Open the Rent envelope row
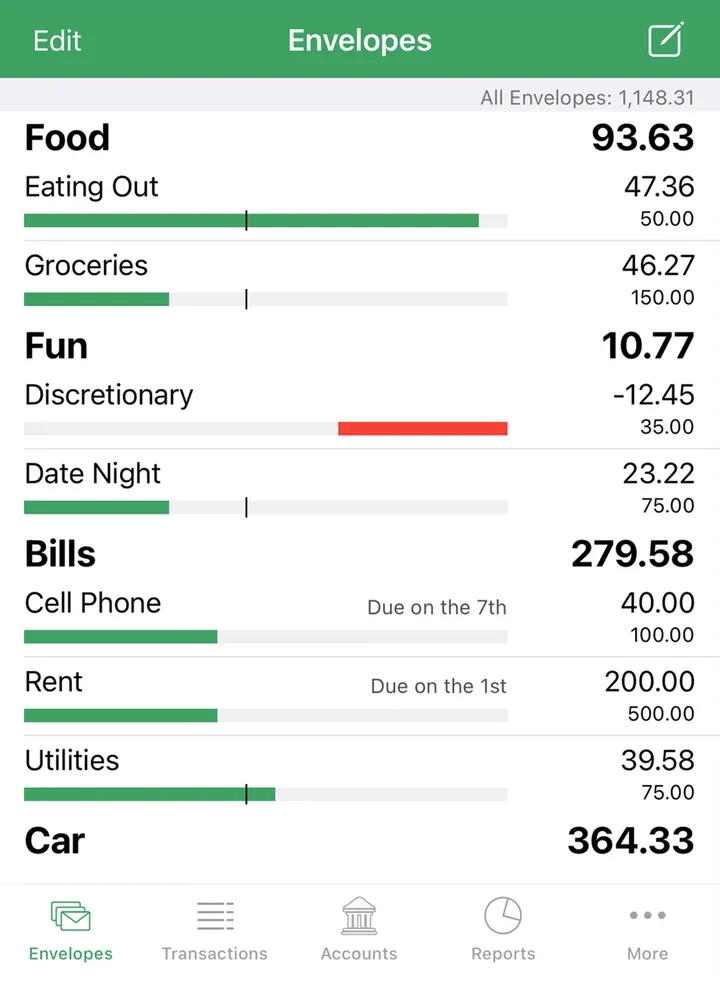Viewport: 720px width, 982px height. (360, 696)
